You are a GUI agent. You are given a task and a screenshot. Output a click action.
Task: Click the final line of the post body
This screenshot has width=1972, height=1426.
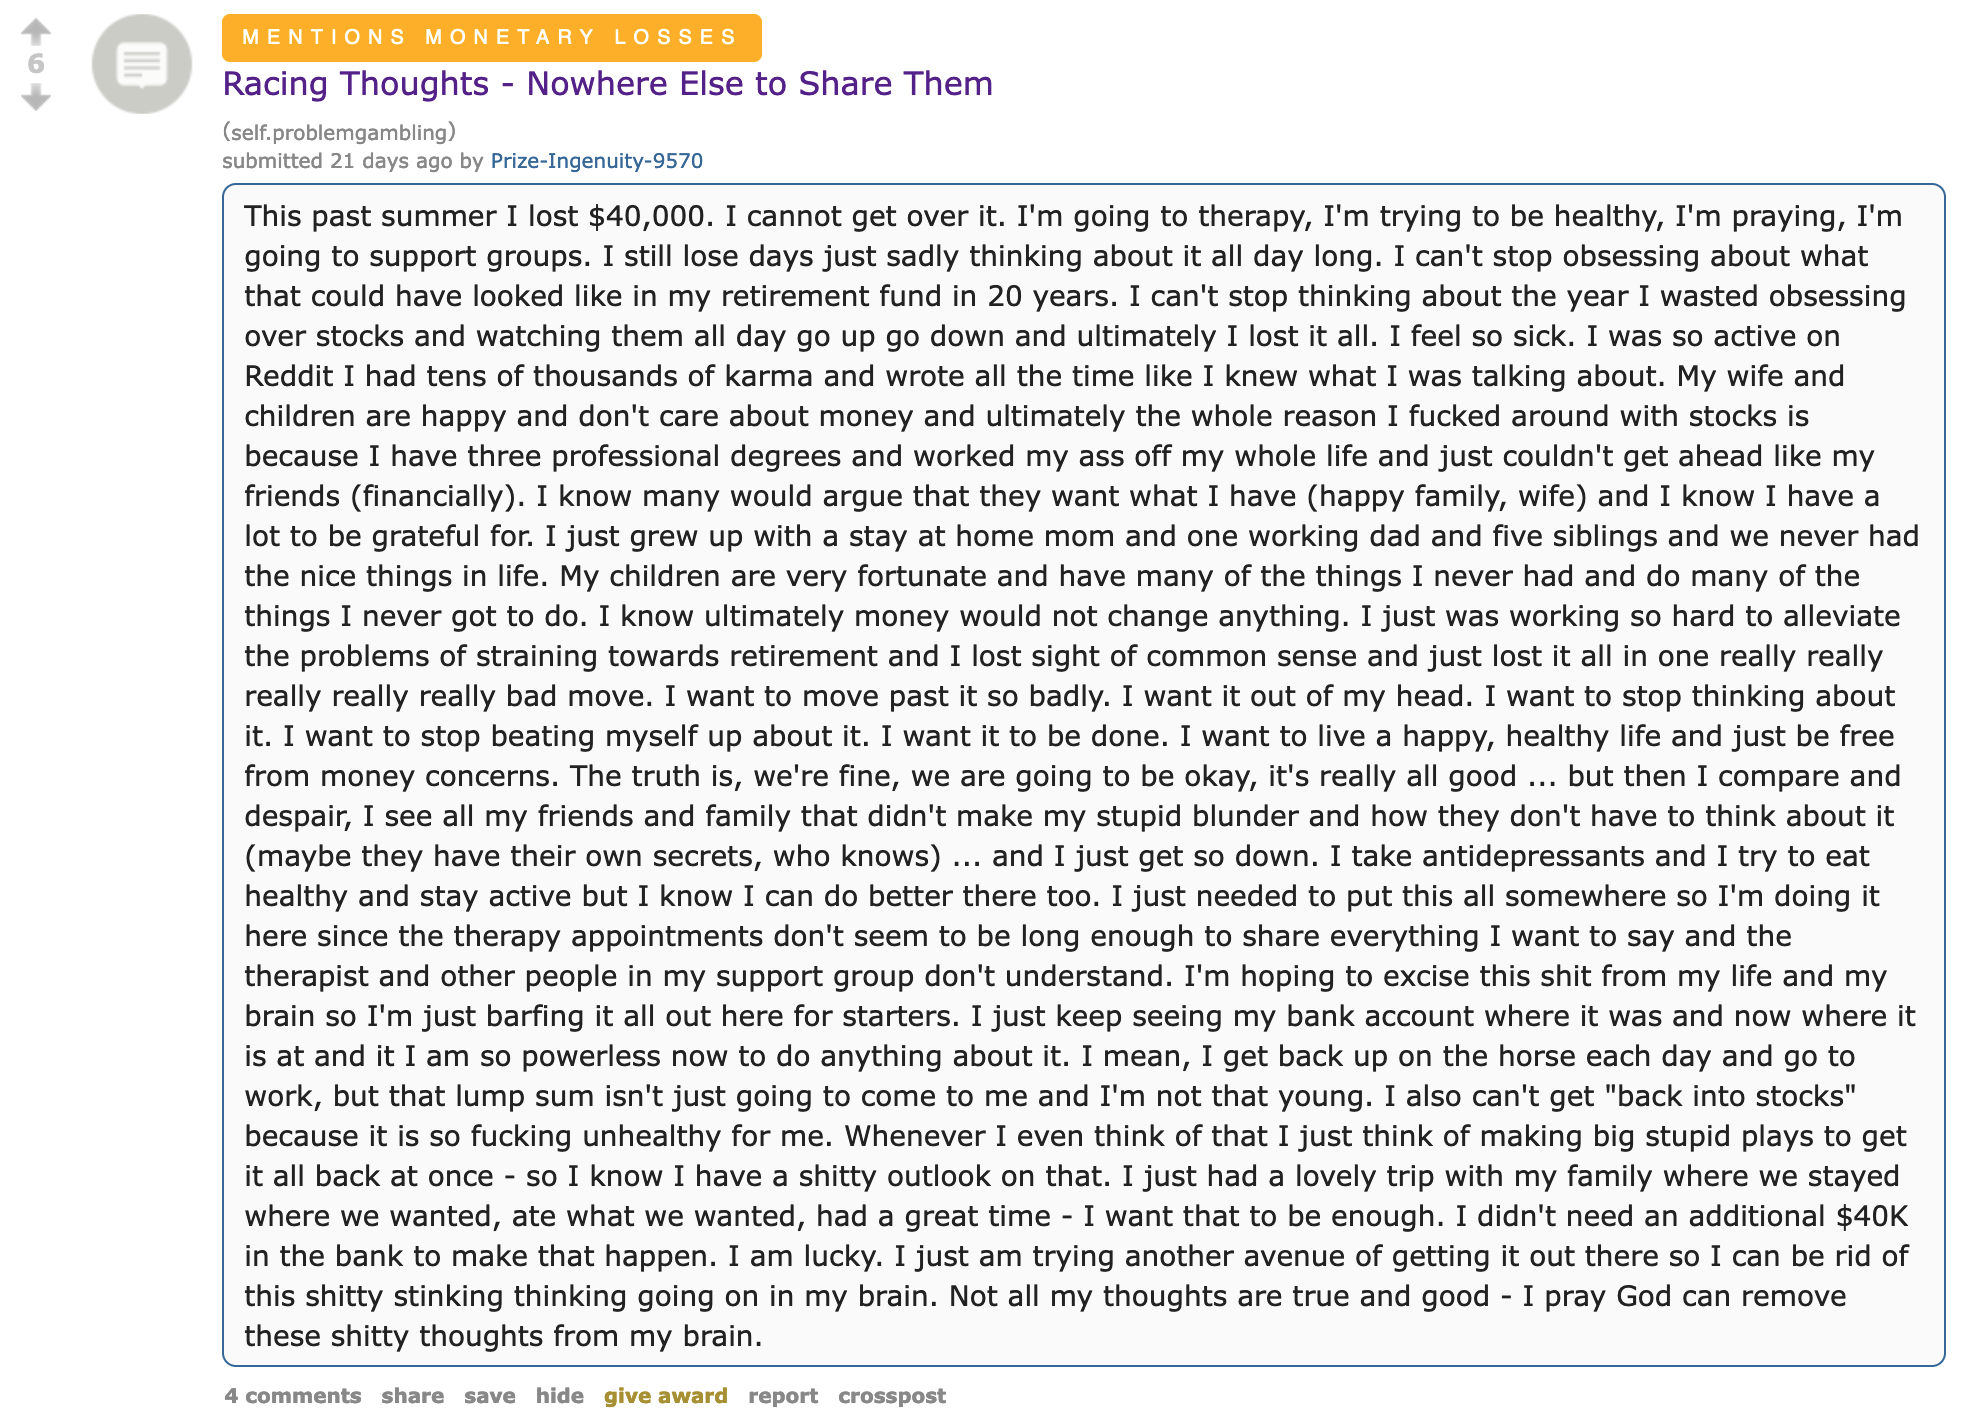(x=503, y=1336)
